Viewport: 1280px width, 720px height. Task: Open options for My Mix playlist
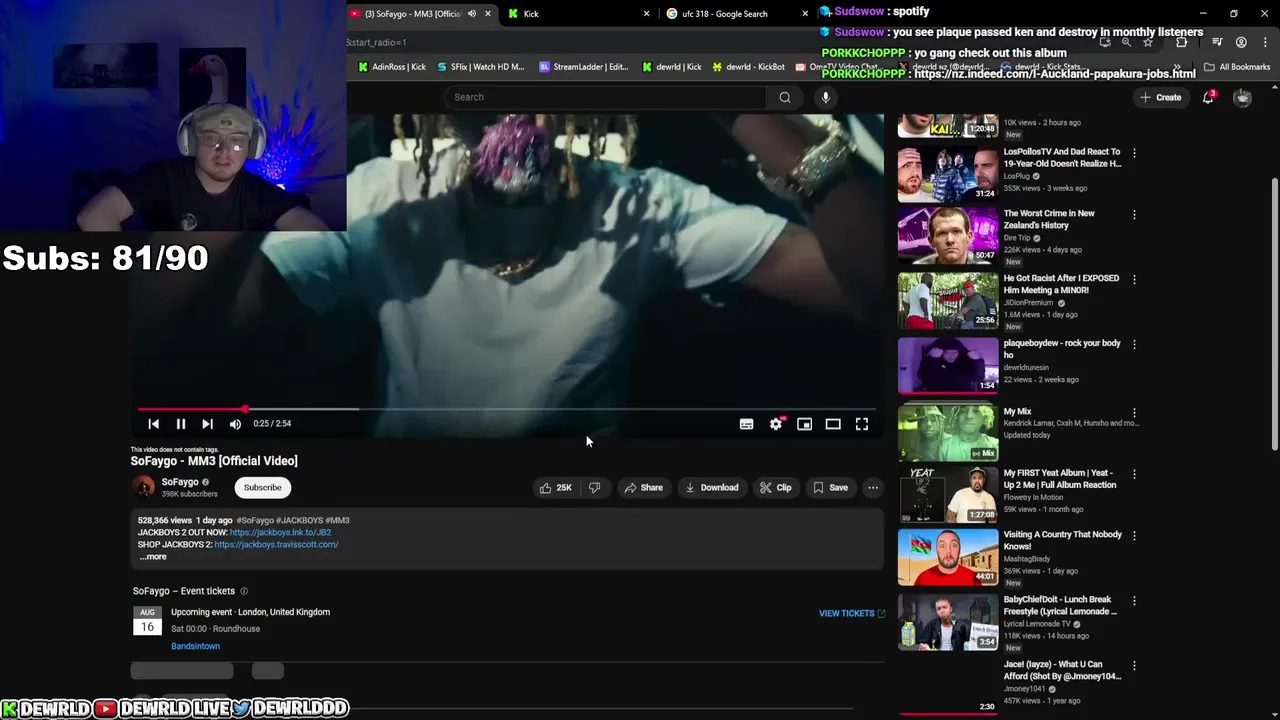pyautogui.click(x=1134, y=412)
